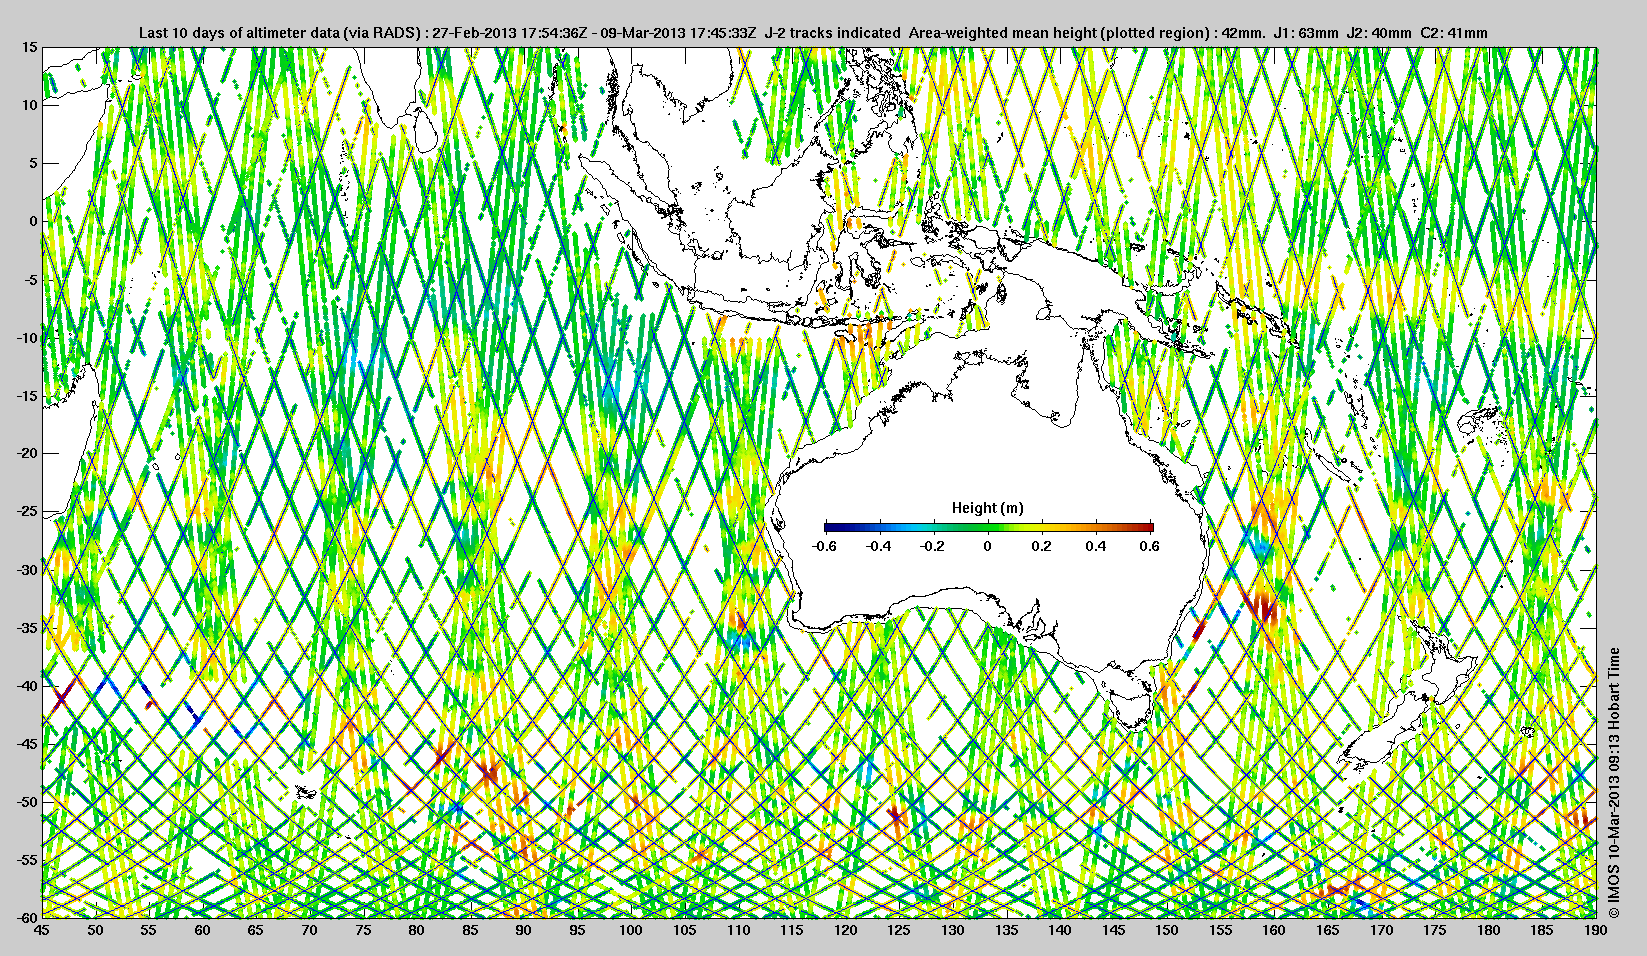
Task: Click the "J2: 40mm" value in title
Action: pyautogui.click(x=1379, y=33)
